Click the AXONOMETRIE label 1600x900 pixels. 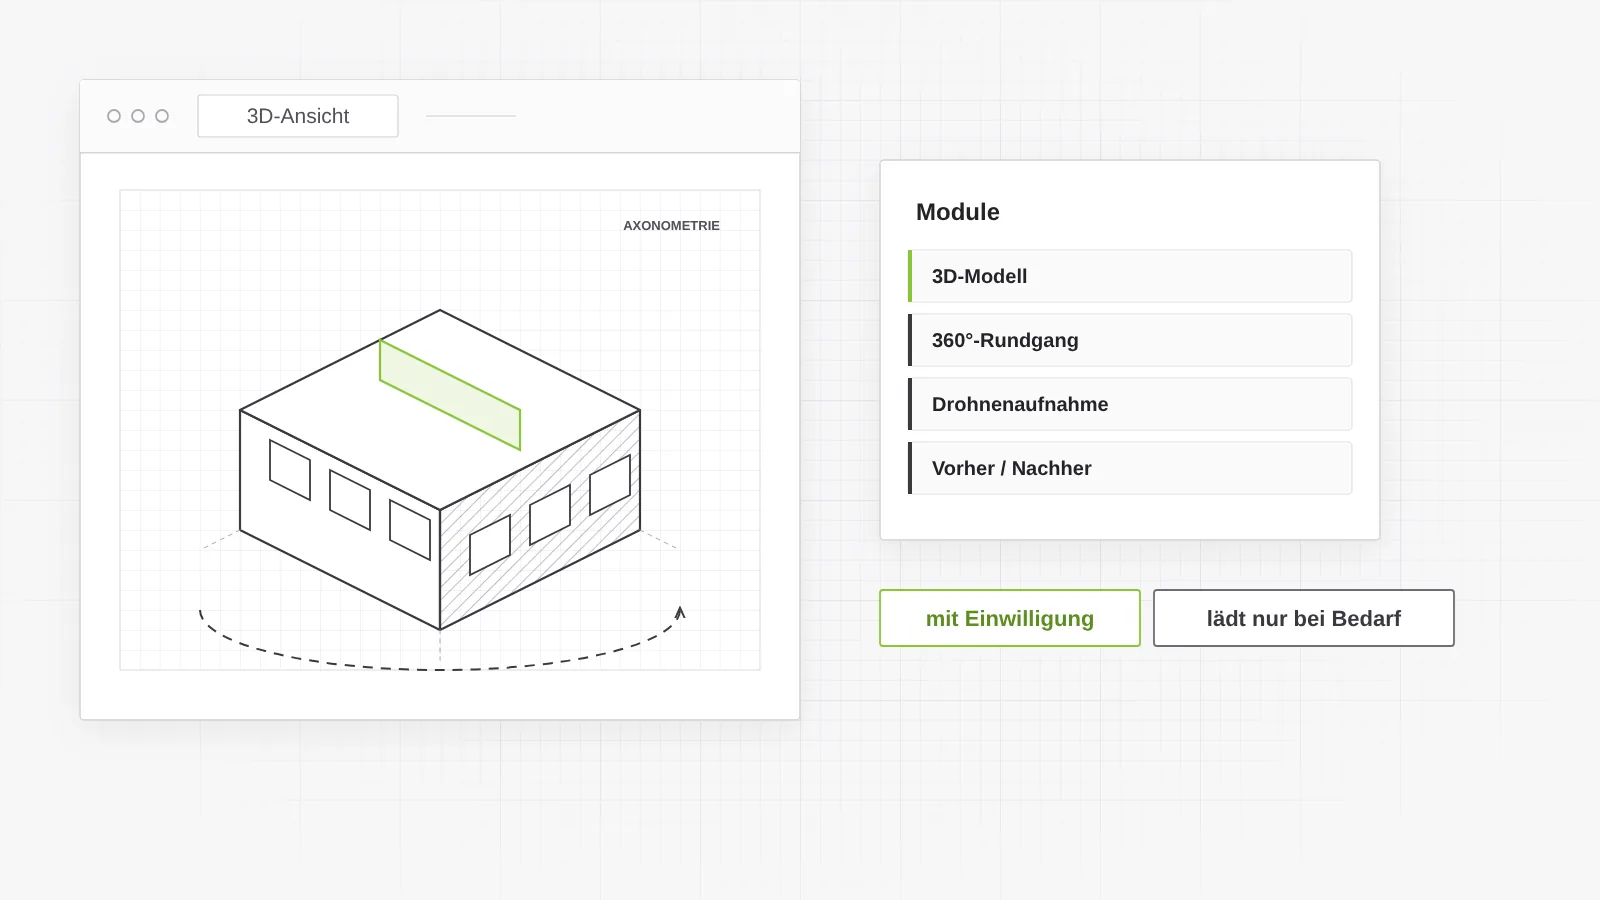671,226
